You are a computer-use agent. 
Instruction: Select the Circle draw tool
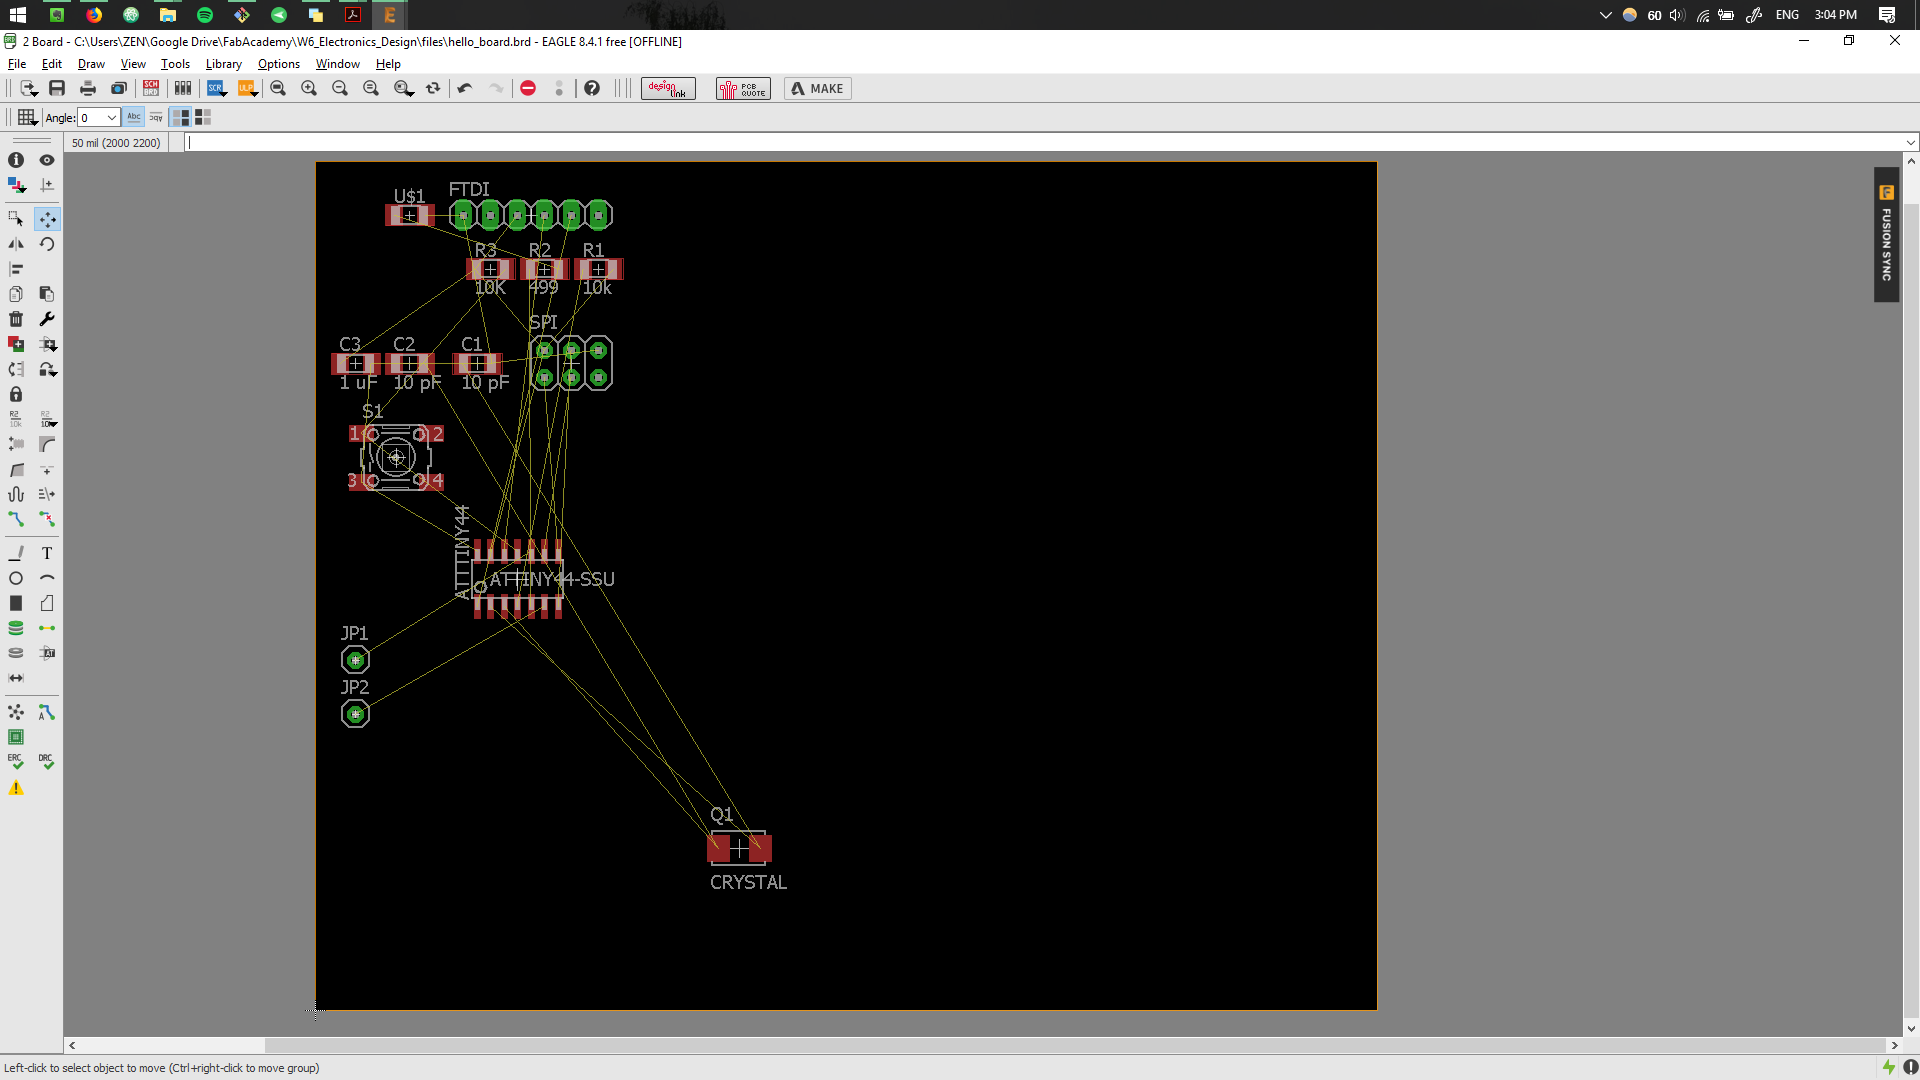pos(16,578)
